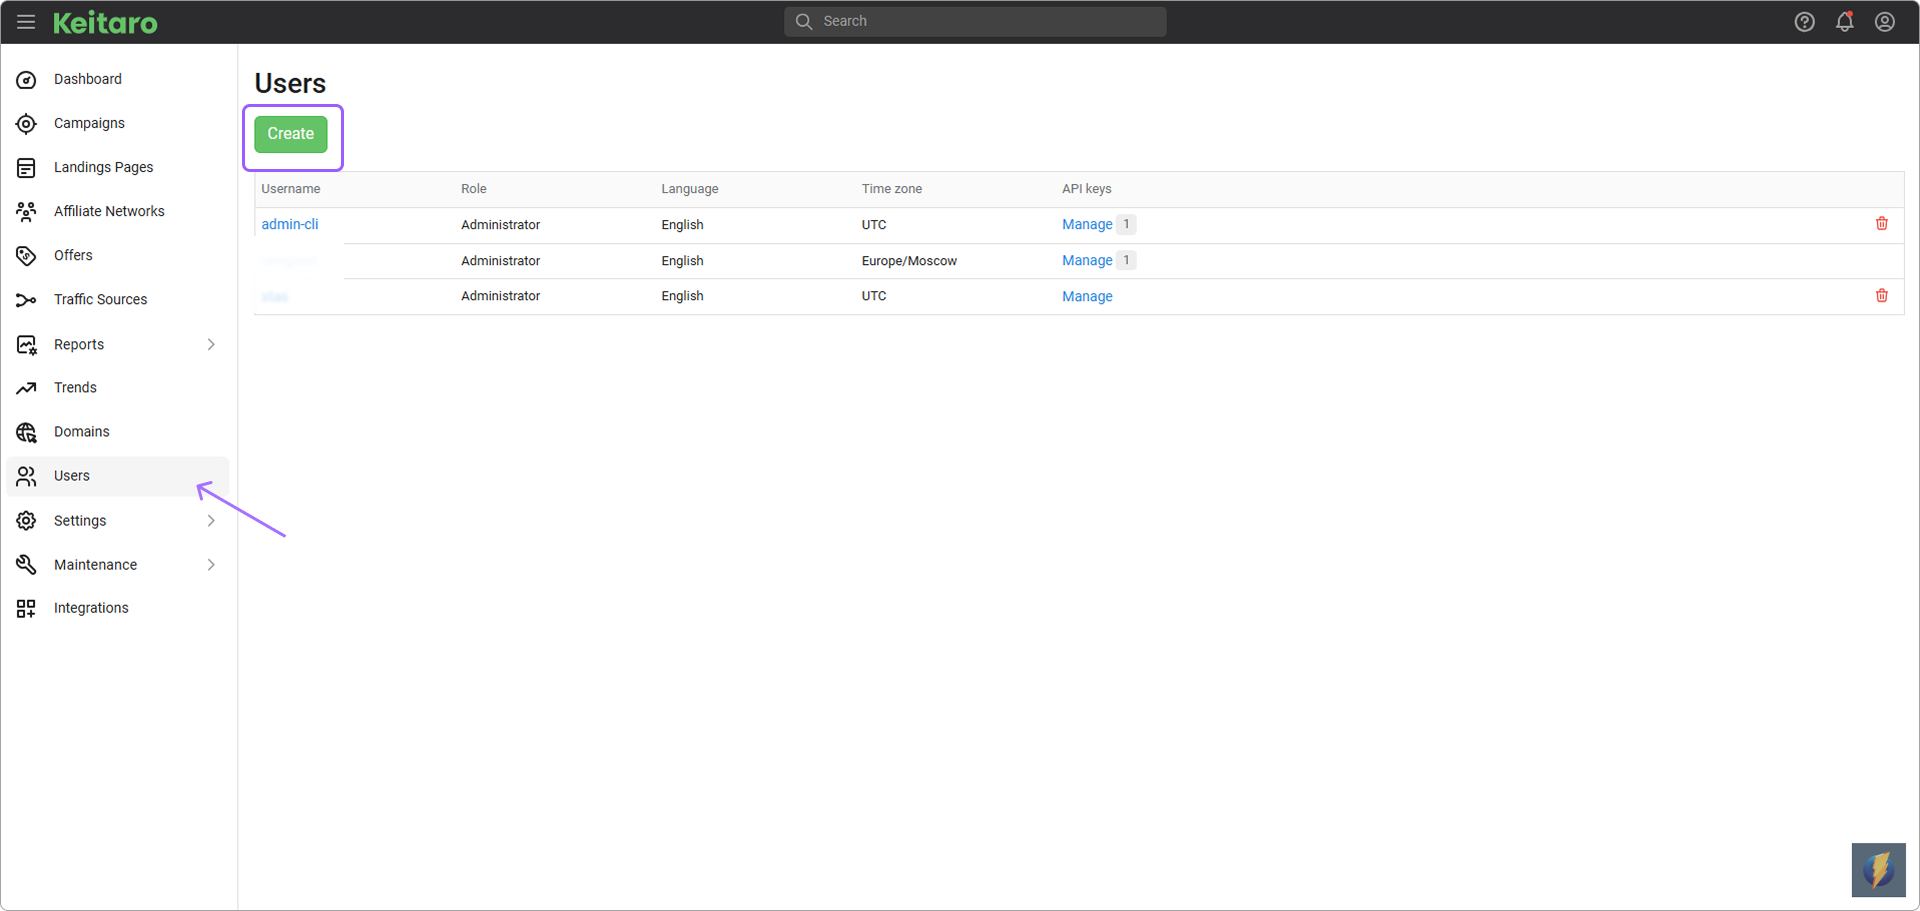Click the Campaigns target icon
1920x911 pixels.
27,124
